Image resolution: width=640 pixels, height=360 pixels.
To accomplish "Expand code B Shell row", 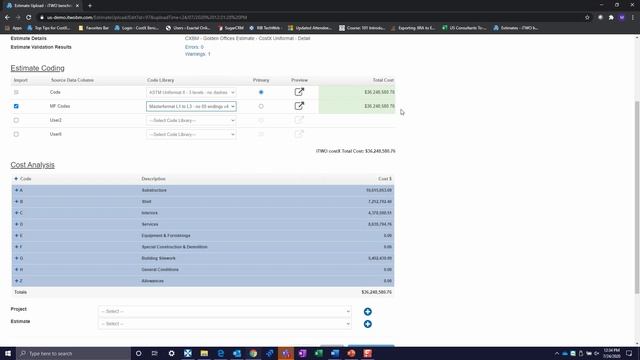I will [17, 202].
